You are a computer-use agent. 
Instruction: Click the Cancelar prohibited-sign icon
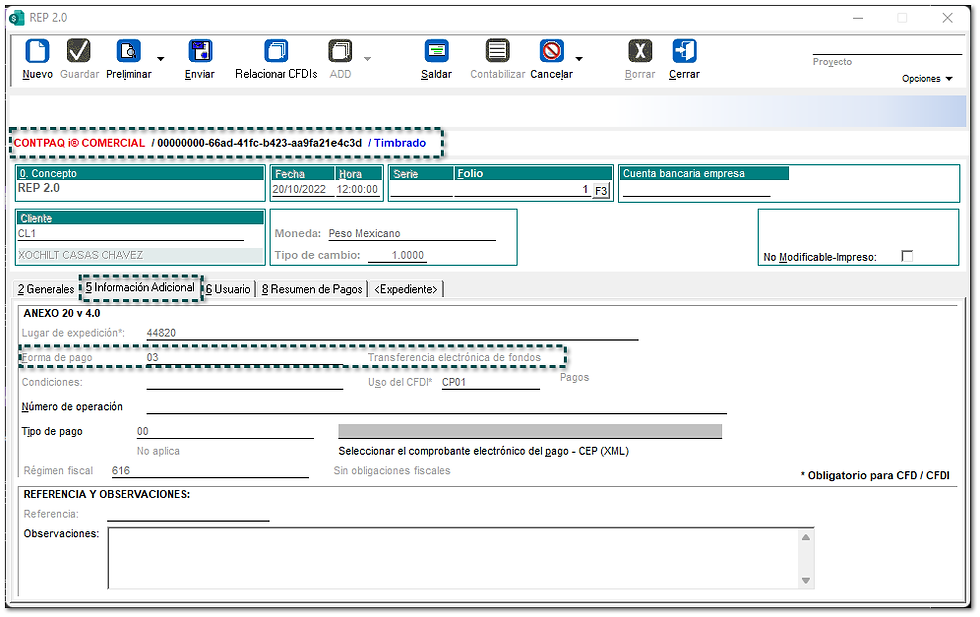[x=552, y=51]
